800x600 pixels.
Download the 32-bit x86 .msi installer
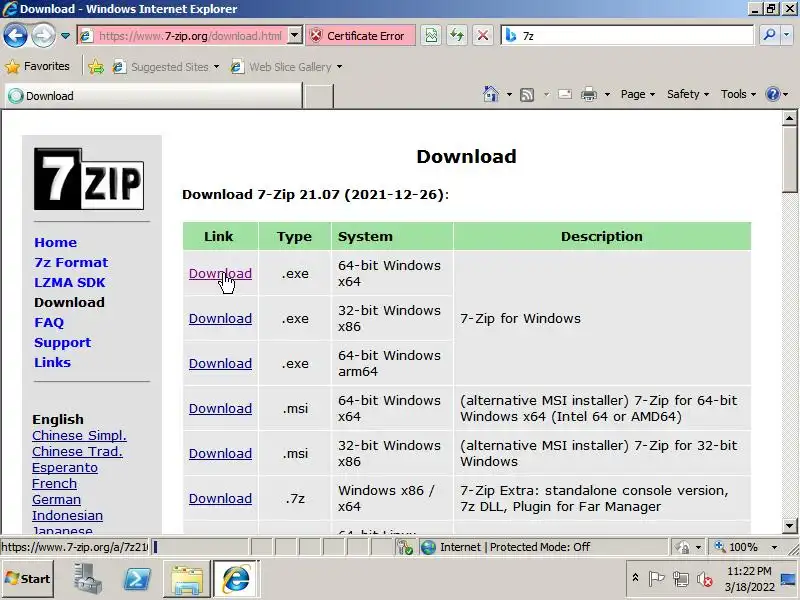tap(220, 454)
